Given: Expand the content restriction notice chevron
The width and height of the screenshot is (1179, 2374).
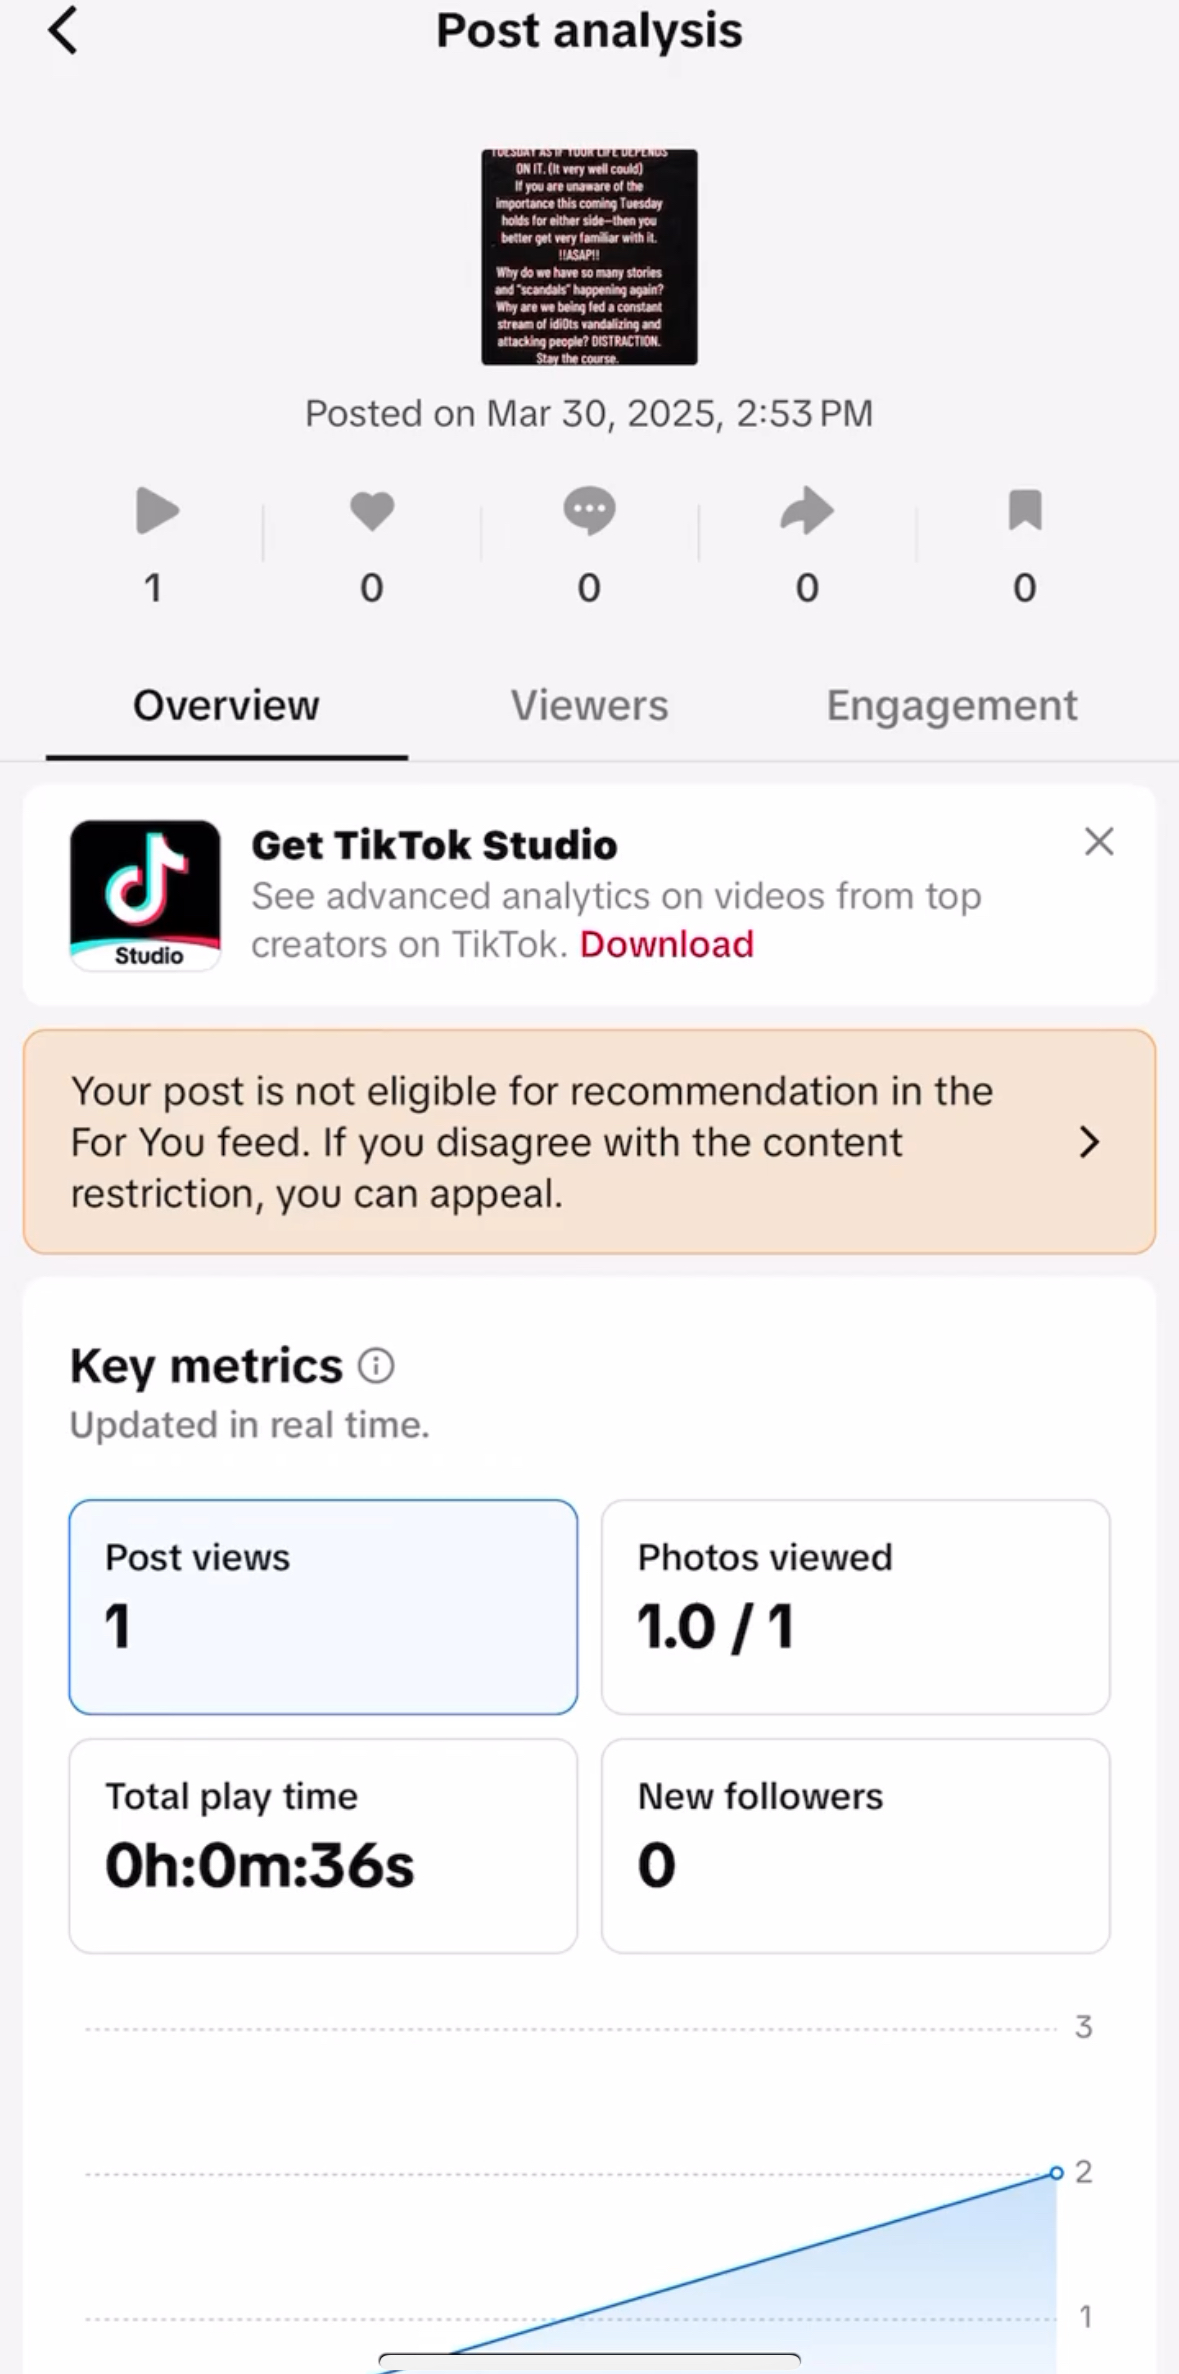Looking at the screenshot, I should point(1090,1142).
